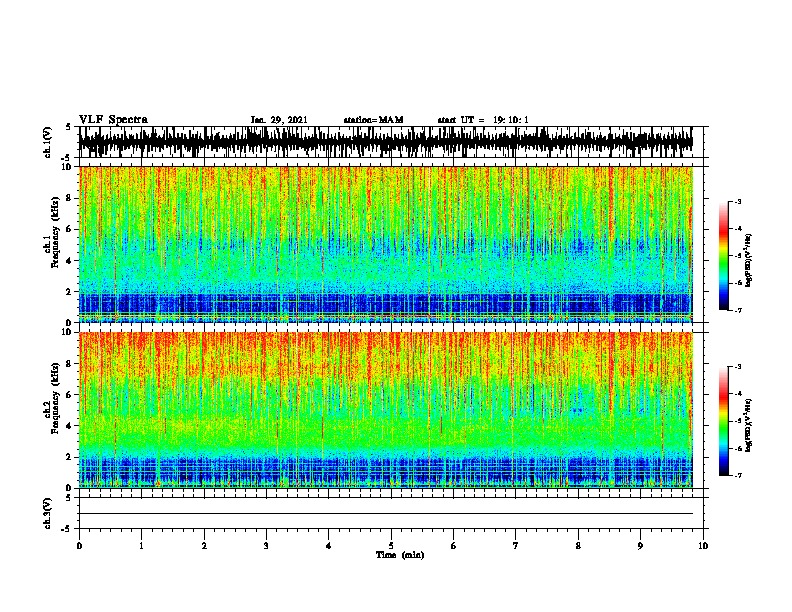
Task: Click the "6" kHz tick of ch.2 spectrogram
Action: click(x=71, y=395)
